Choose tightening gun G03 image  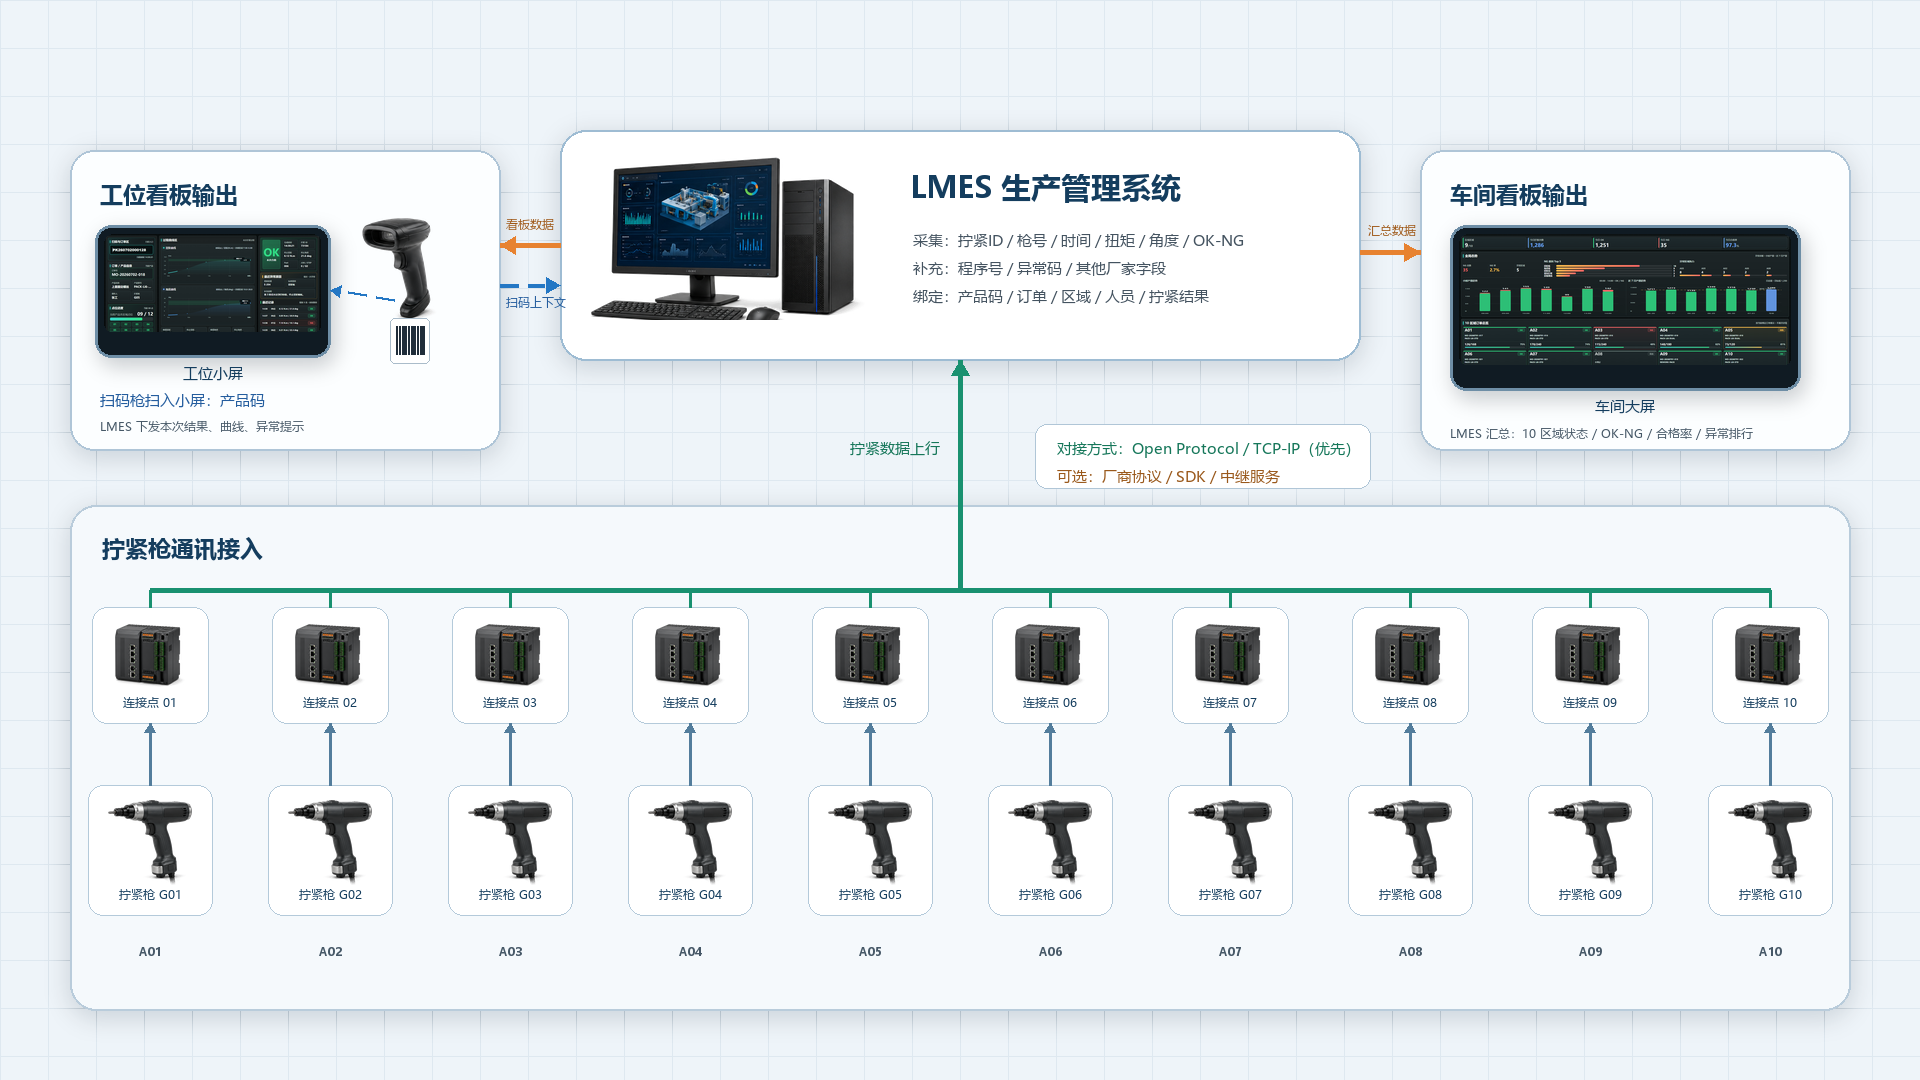(510, 841)
